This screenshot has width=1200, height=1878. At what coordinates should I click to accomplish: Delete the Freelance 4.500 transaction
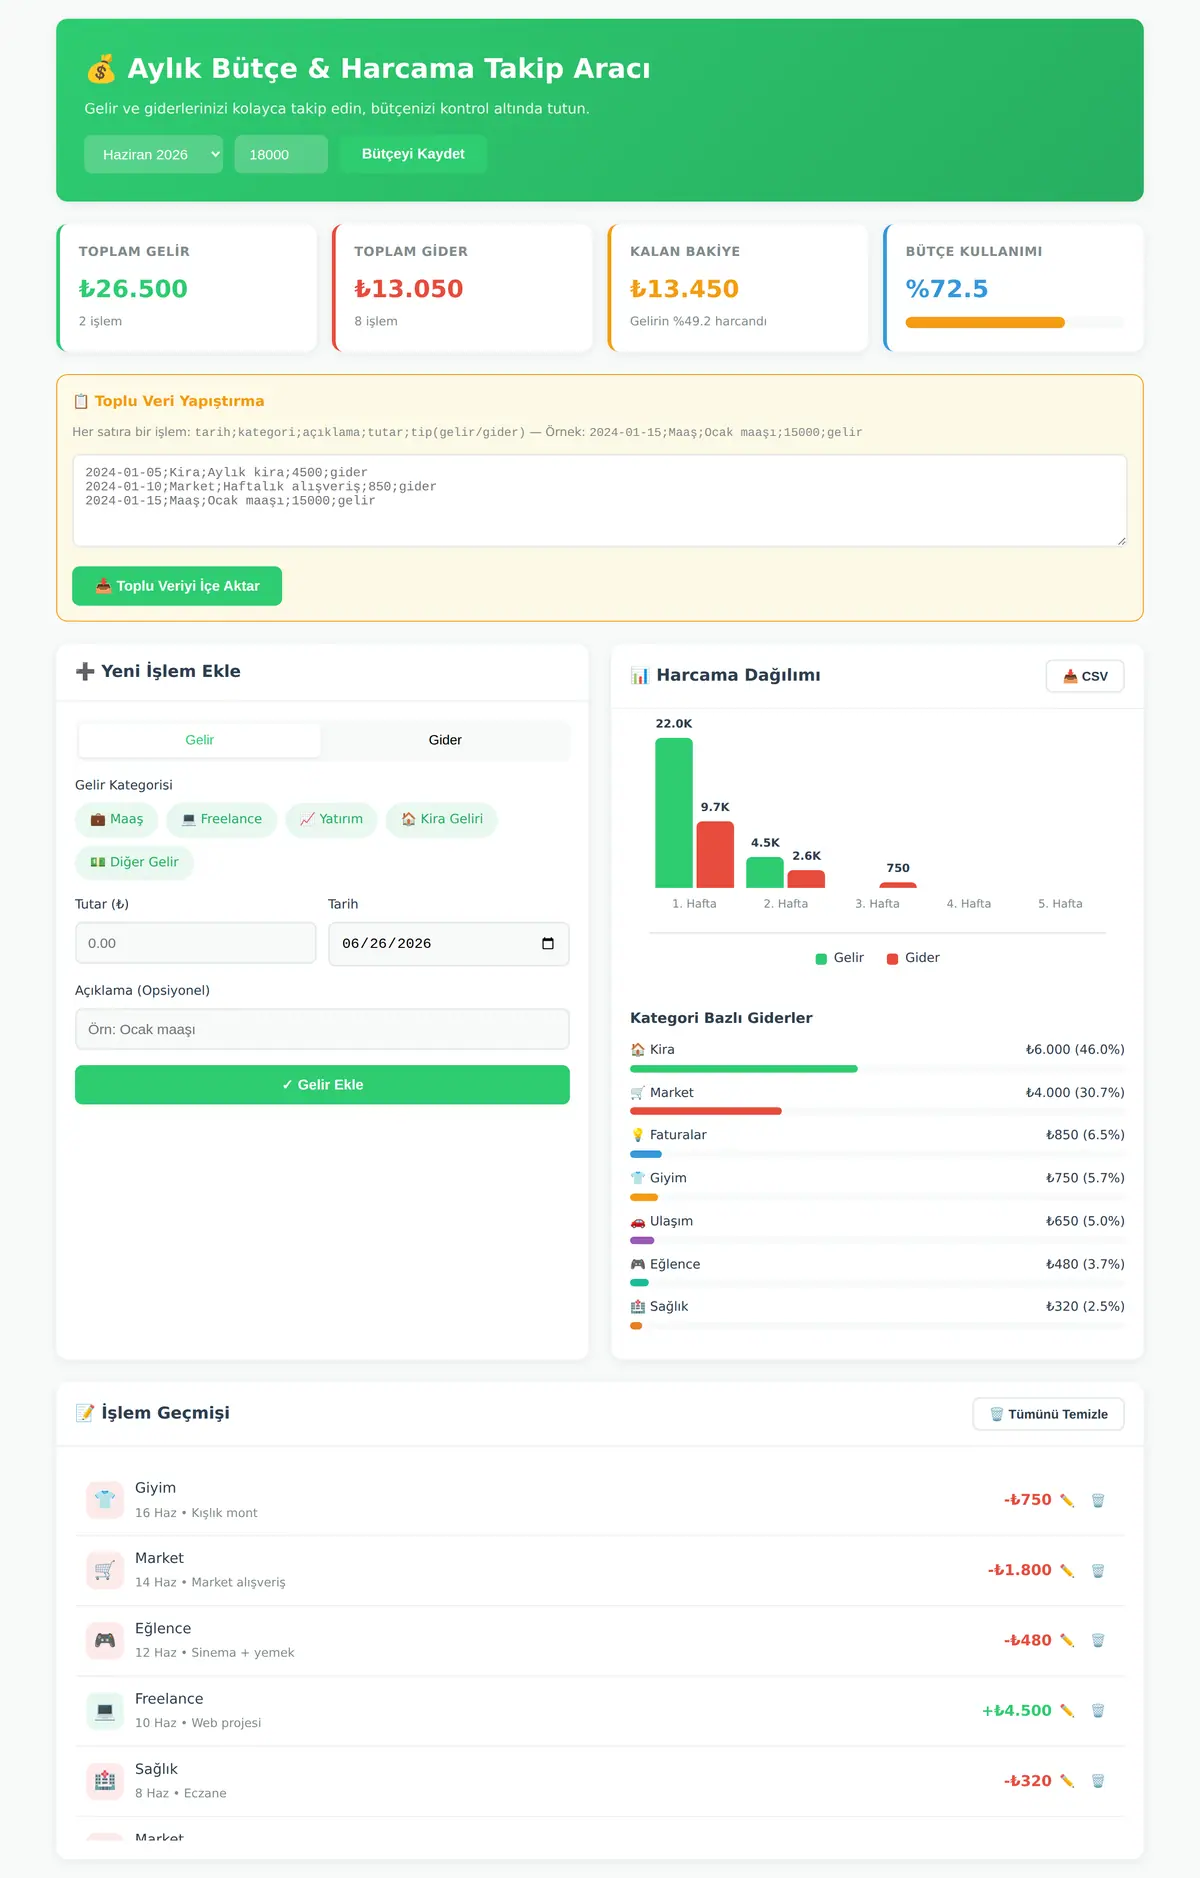[1097, 1710]
